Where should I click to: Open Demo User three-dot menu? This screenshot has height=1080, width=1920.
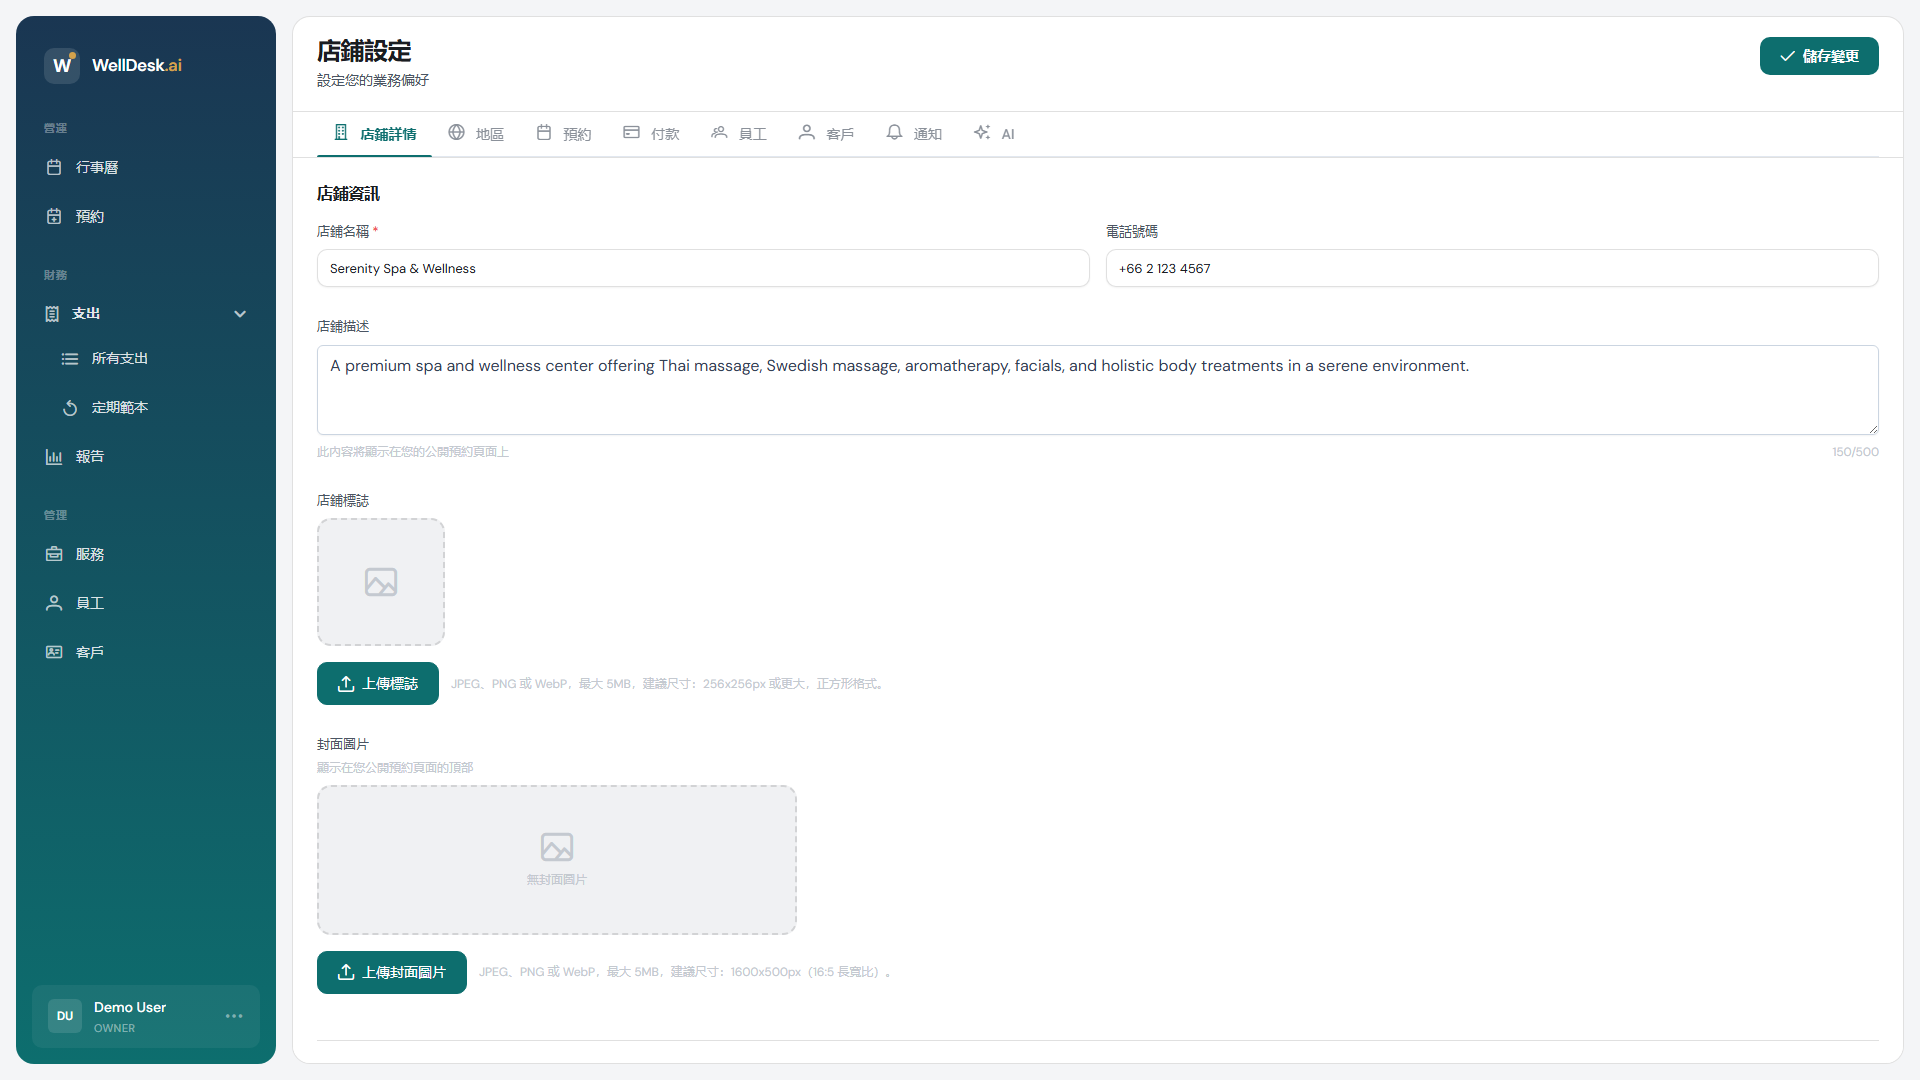coord(234,1016)
